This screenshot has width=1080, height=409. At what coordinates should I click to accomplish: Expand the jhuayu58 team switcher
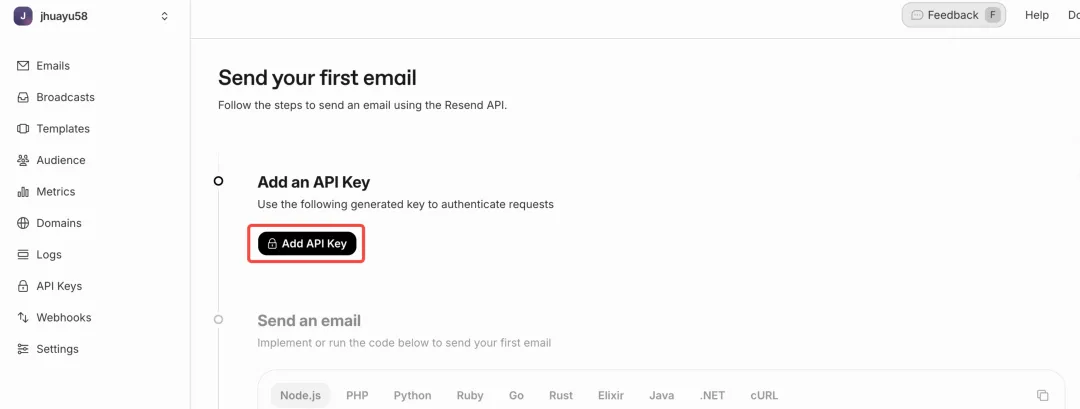pyautogui.click(x=165, y=16)
